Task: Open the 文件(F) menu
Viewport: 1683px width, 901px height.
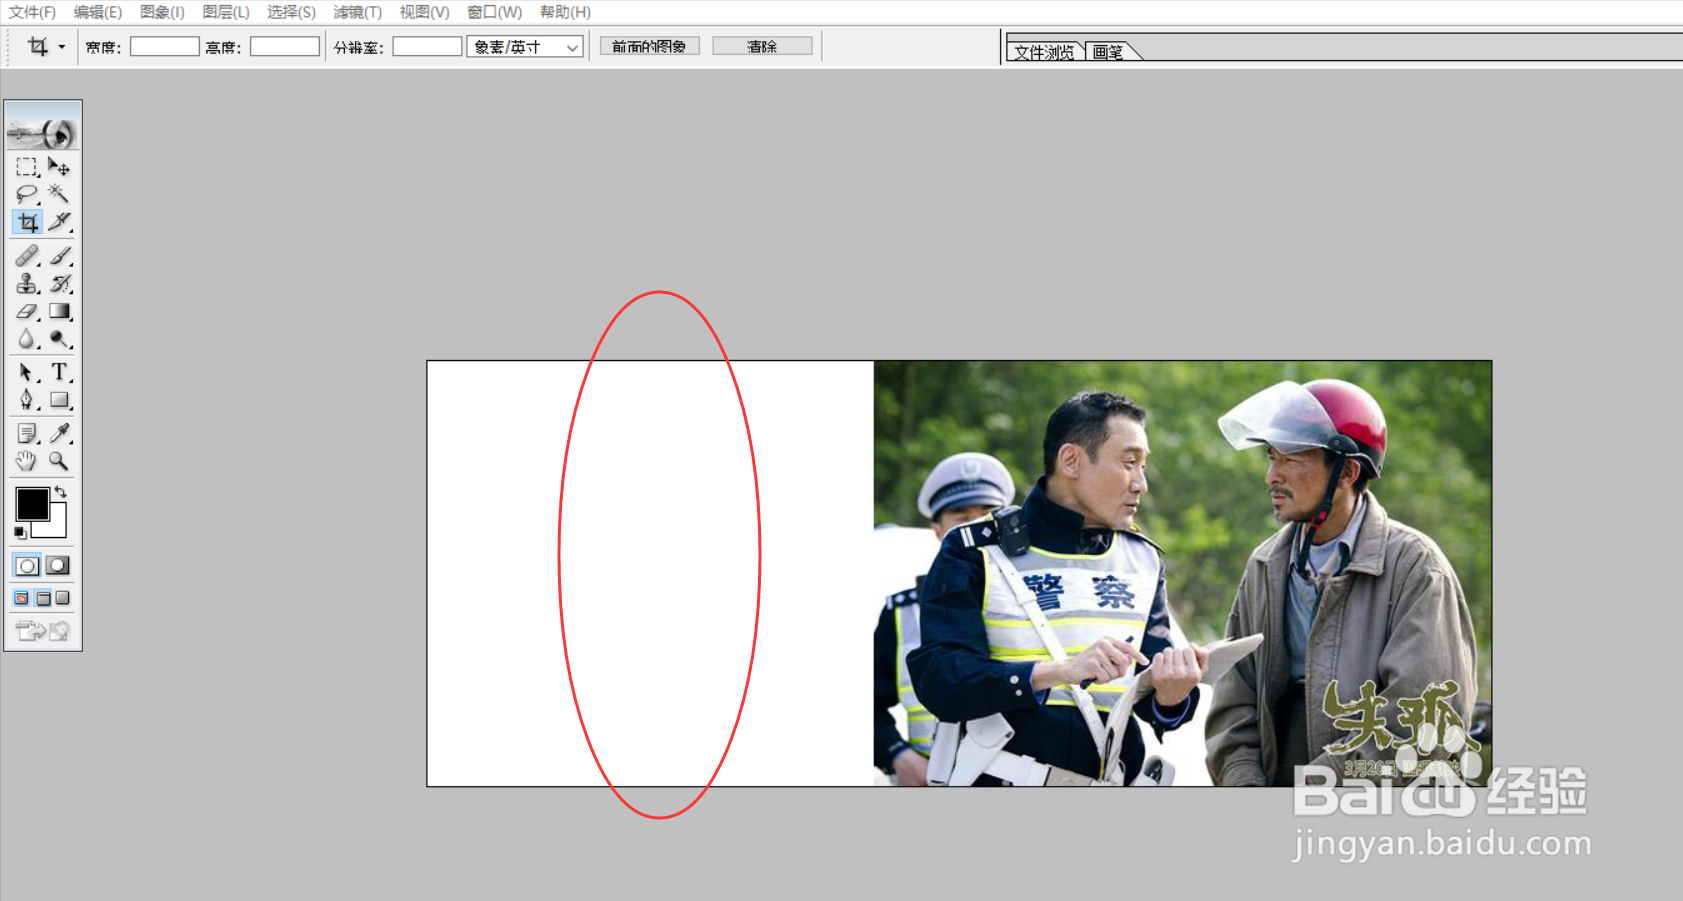Action: coord(32,12)
